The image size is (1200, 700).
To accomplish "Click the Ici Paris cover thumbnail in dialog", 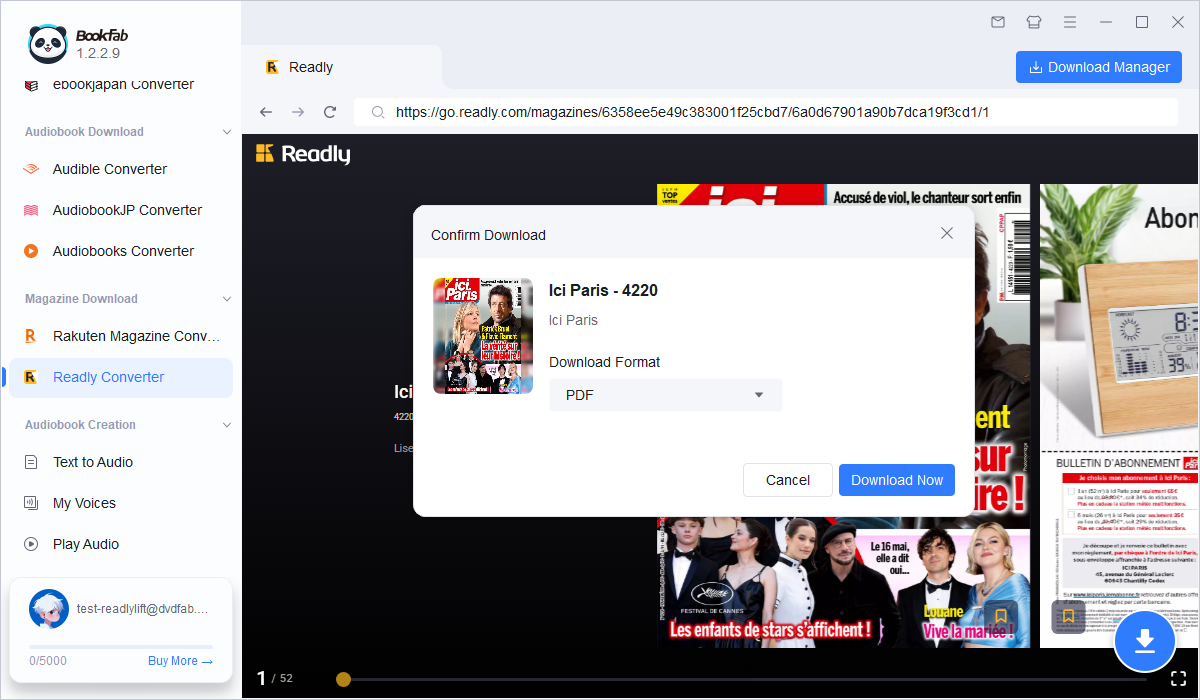I will 483,336.
